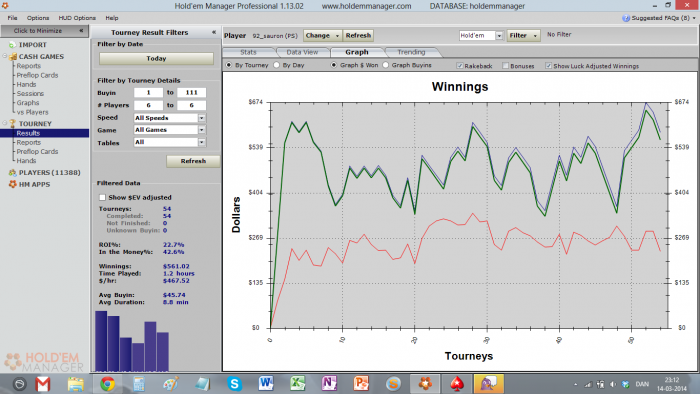Click the minimum # Players field
Screen dimensions: 700x394
tap(148, 105)
